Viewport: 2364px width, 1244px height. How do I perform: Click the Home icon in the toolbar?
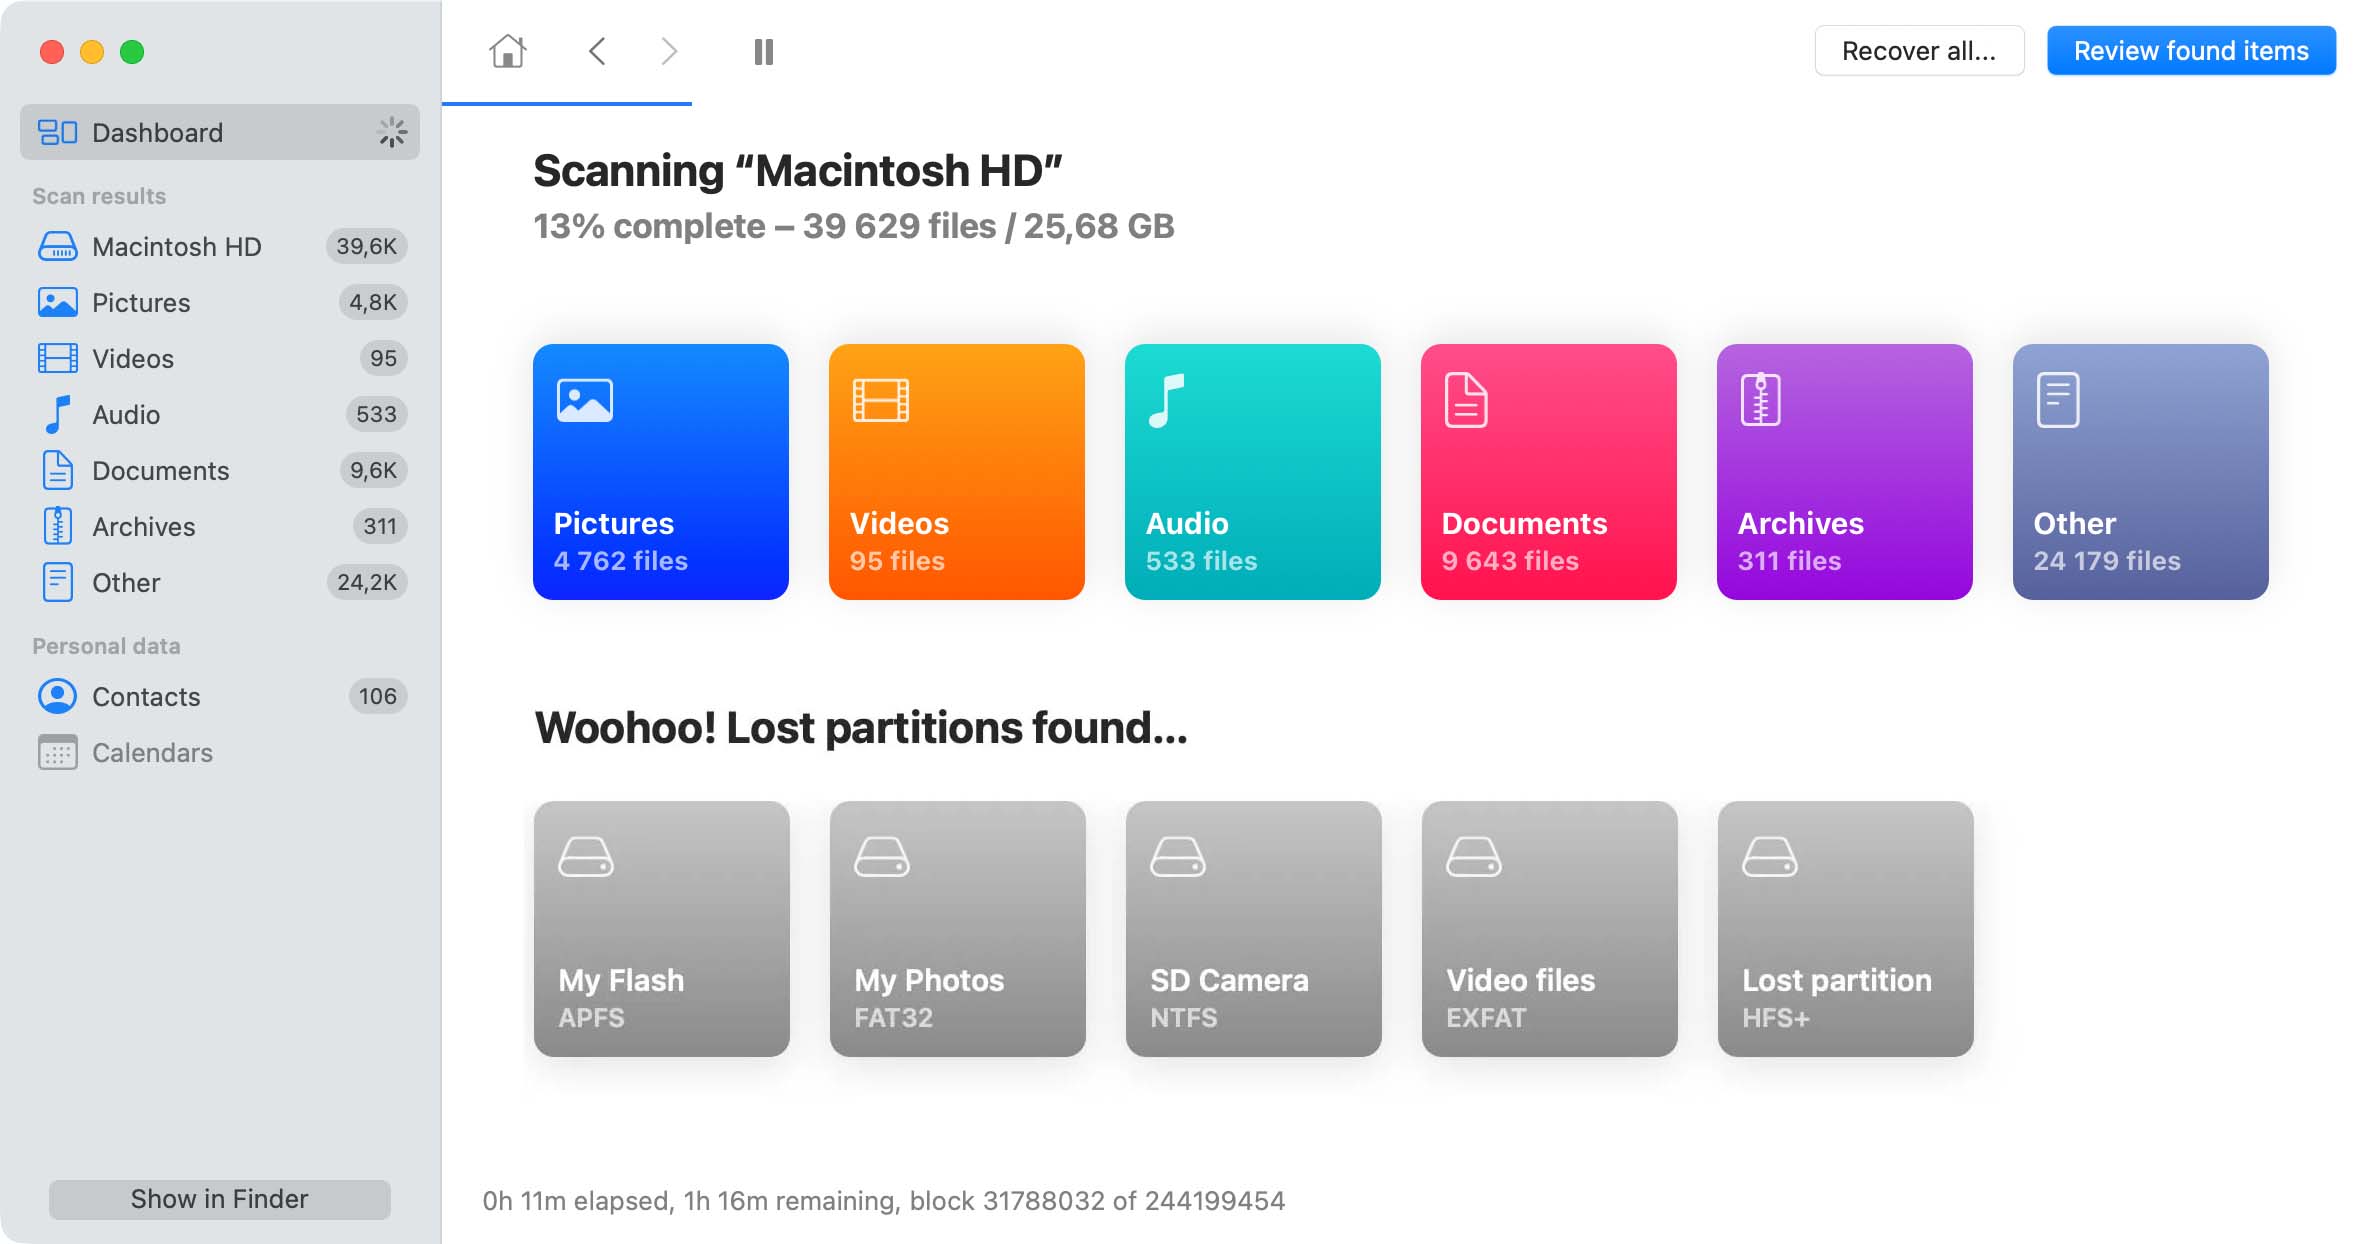pos(508,51)
